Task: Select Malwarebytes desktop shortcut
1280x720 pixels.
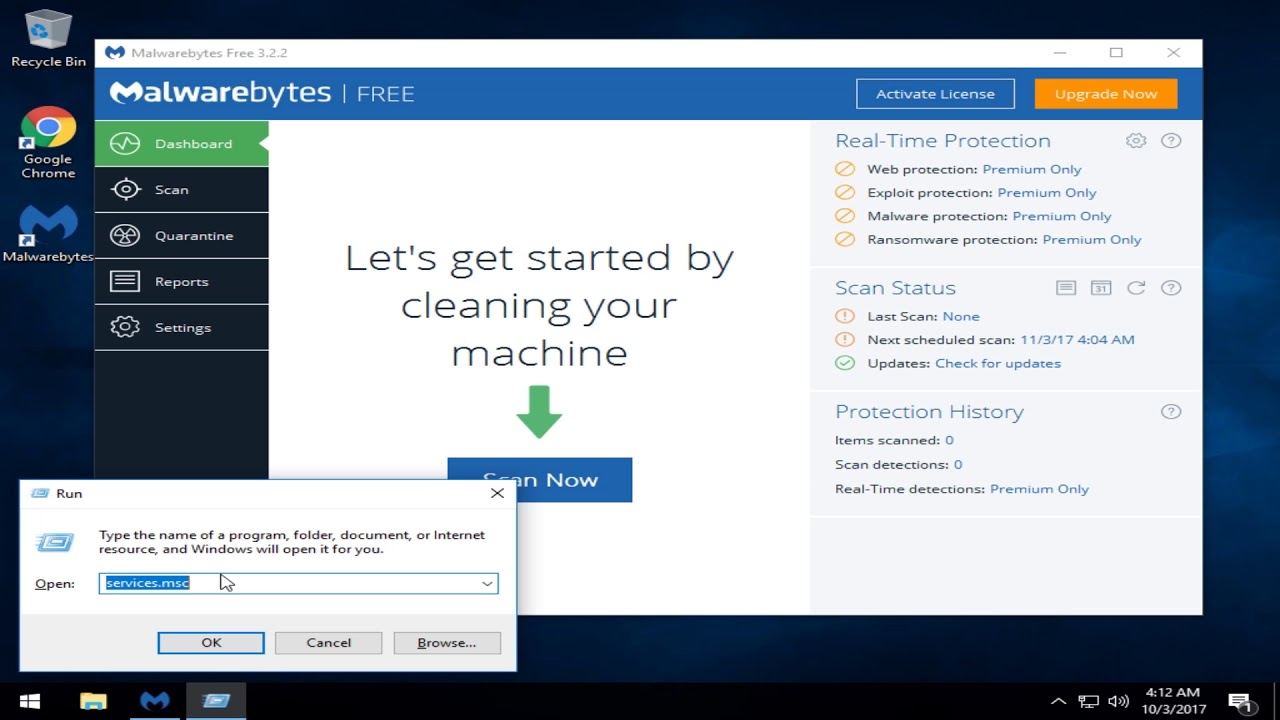Action: (48, 234)
